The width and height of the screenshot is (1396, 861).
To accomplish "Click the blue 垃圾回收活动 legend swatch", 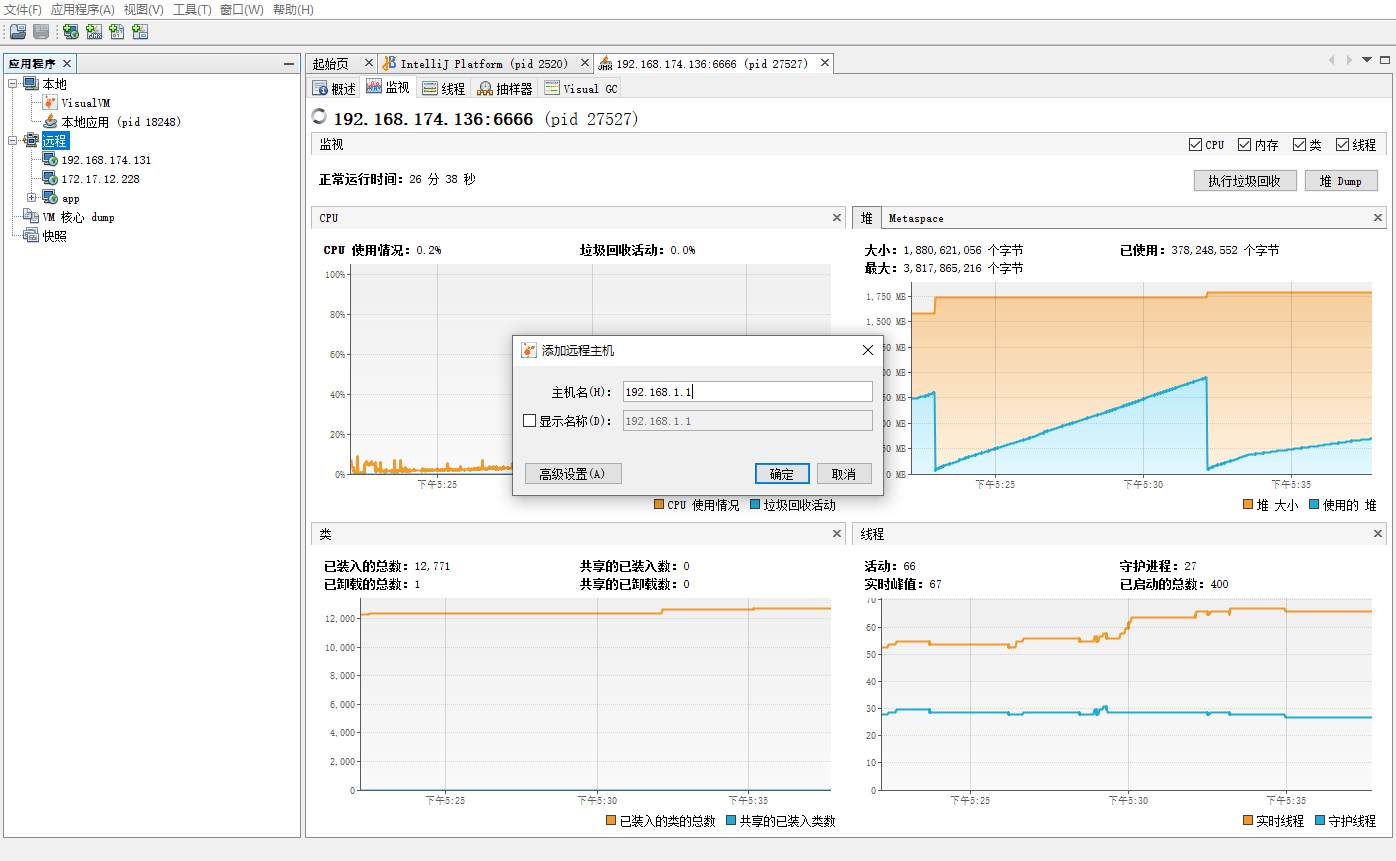I will [x=755, y=505].
